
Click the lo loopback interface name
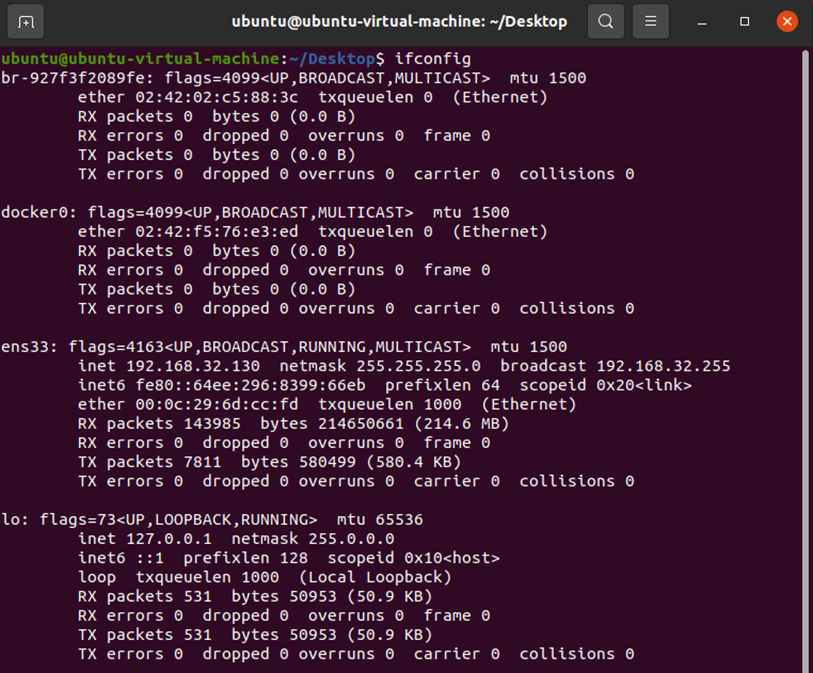click(14, 520)
